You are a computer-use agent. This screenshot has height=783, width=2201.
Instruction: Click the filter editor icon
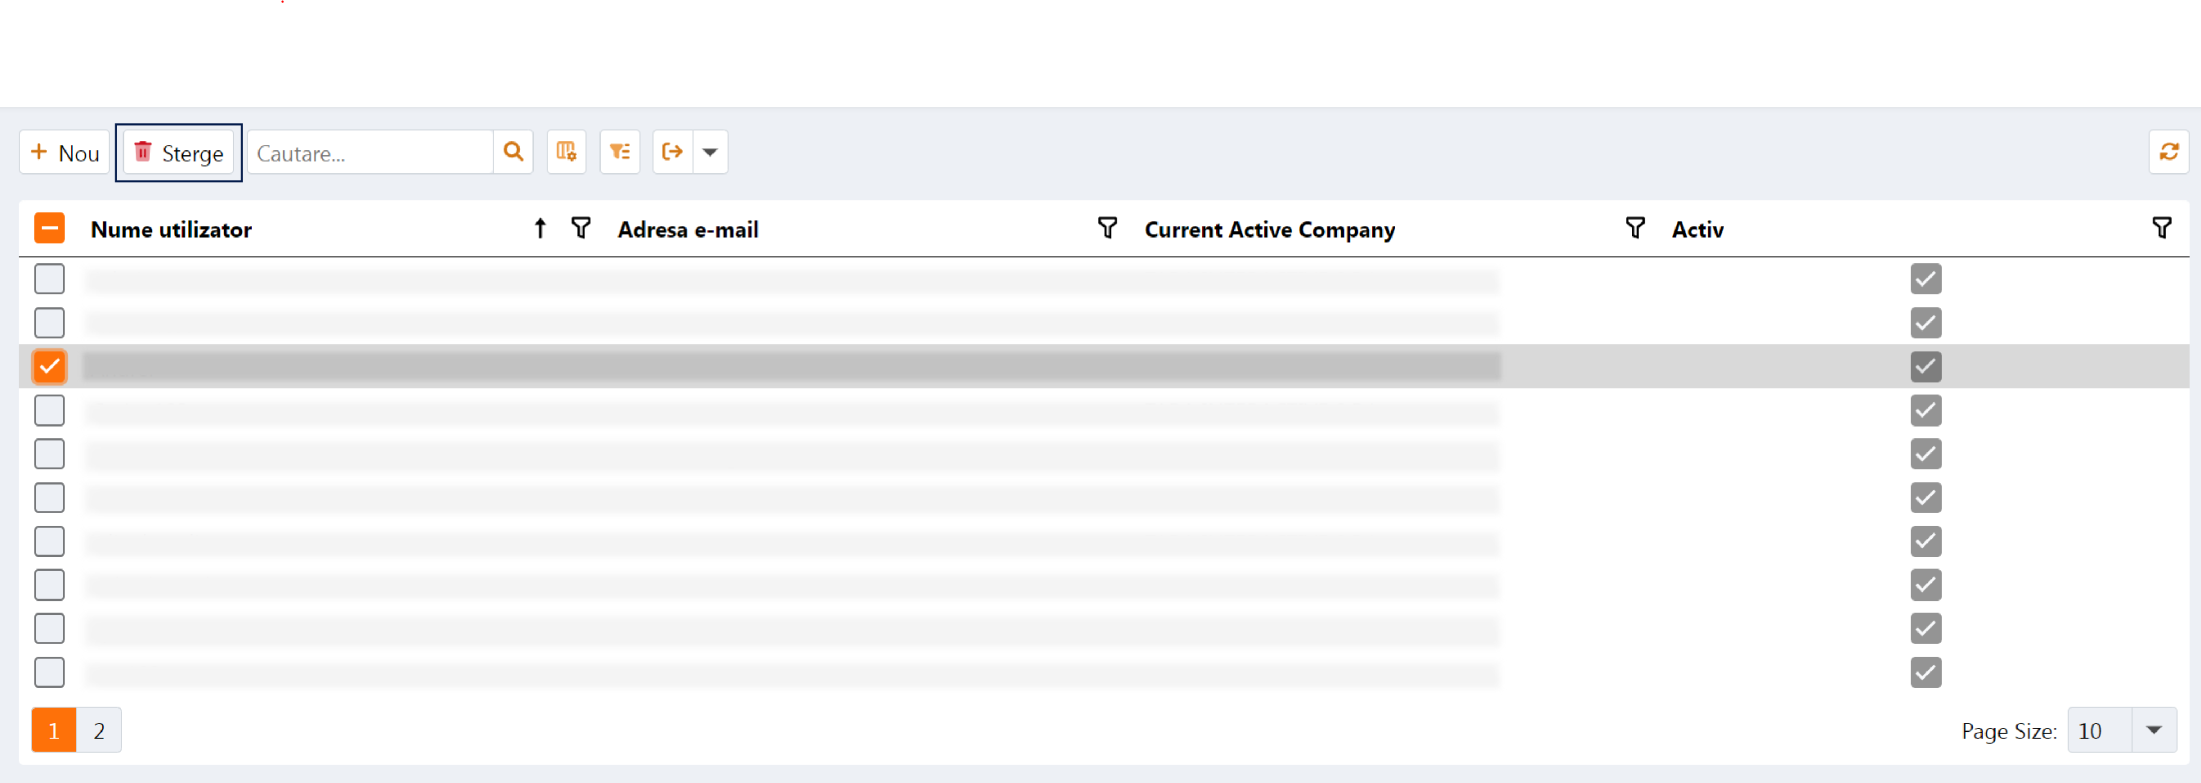tap(620, 152)
